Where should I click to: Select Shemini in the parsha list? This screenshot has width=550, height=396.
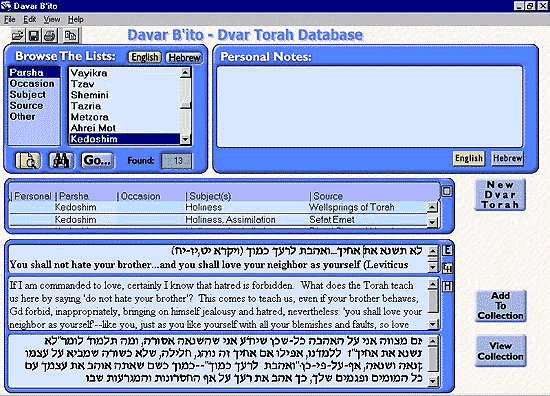(125, 95)
